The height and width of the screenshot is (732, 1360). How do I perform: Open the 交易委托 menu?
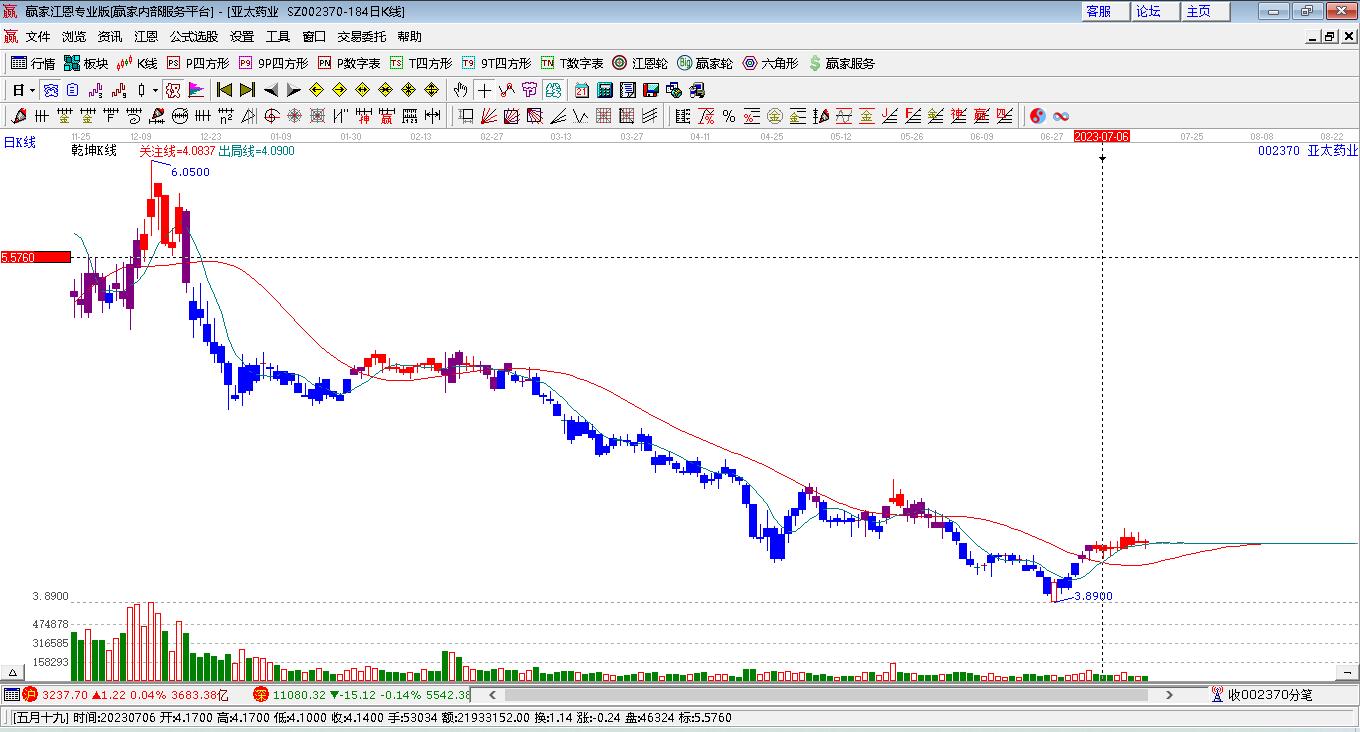pyautogui.click(x=361, y=37)
